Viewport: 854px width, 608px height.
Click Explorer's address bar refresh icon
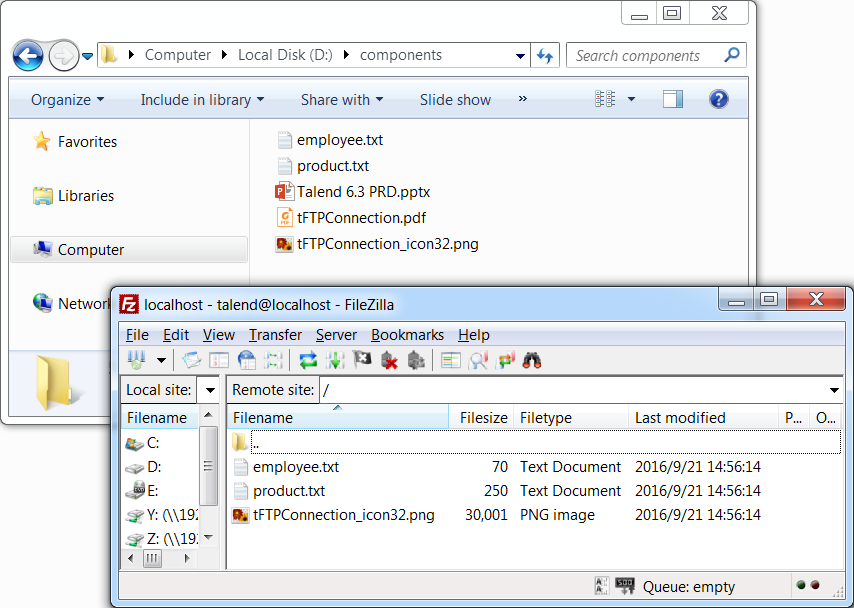click(545, 56)
